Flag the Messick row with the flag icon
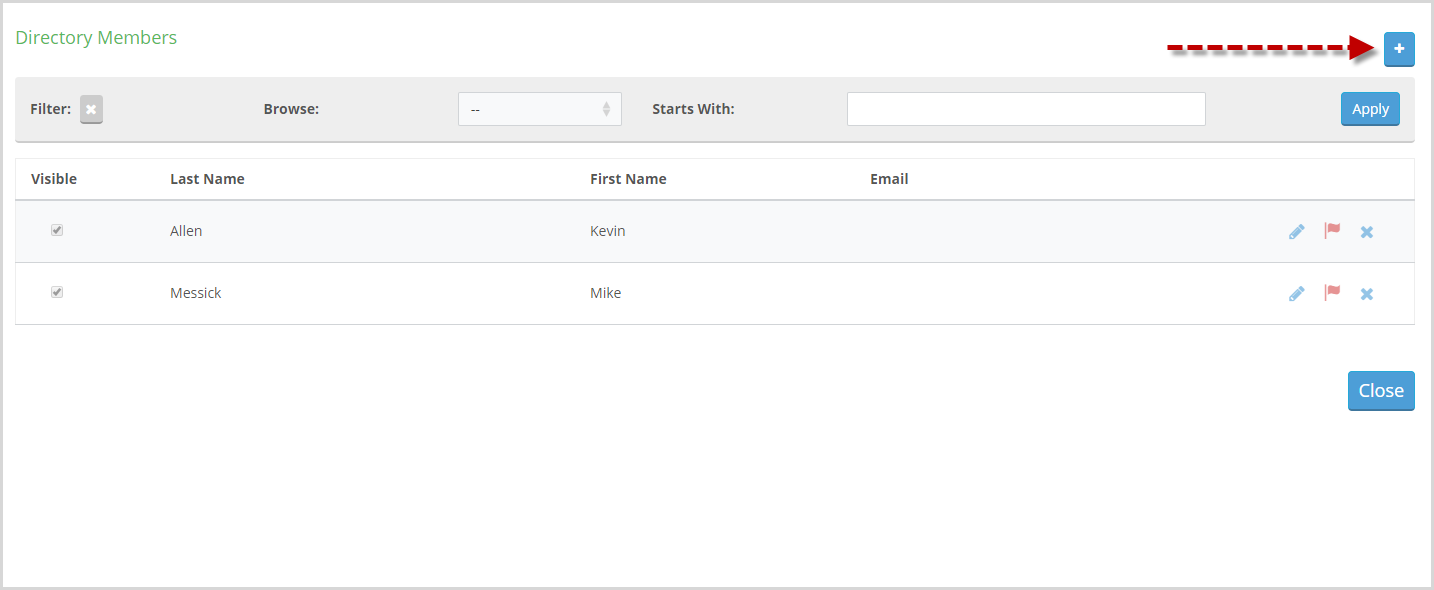This screenshot has height=590, width=1434. [x=1332, y=293]
